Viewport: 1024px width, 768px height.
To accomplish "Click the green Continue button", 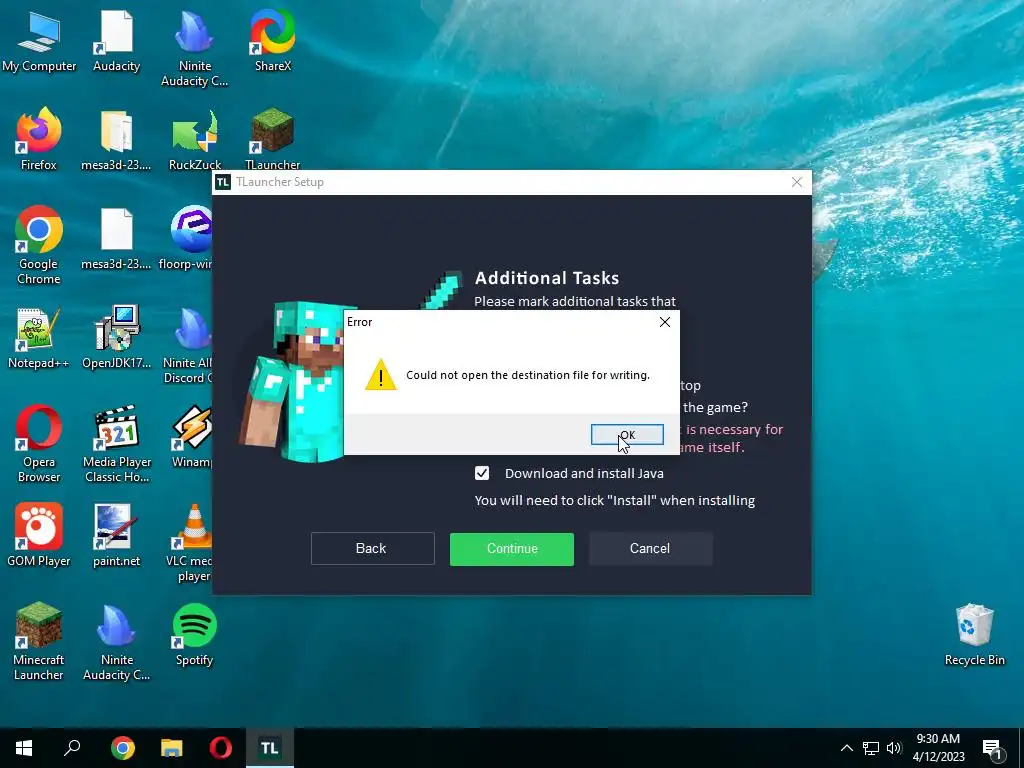I will [x=512, y=549].
